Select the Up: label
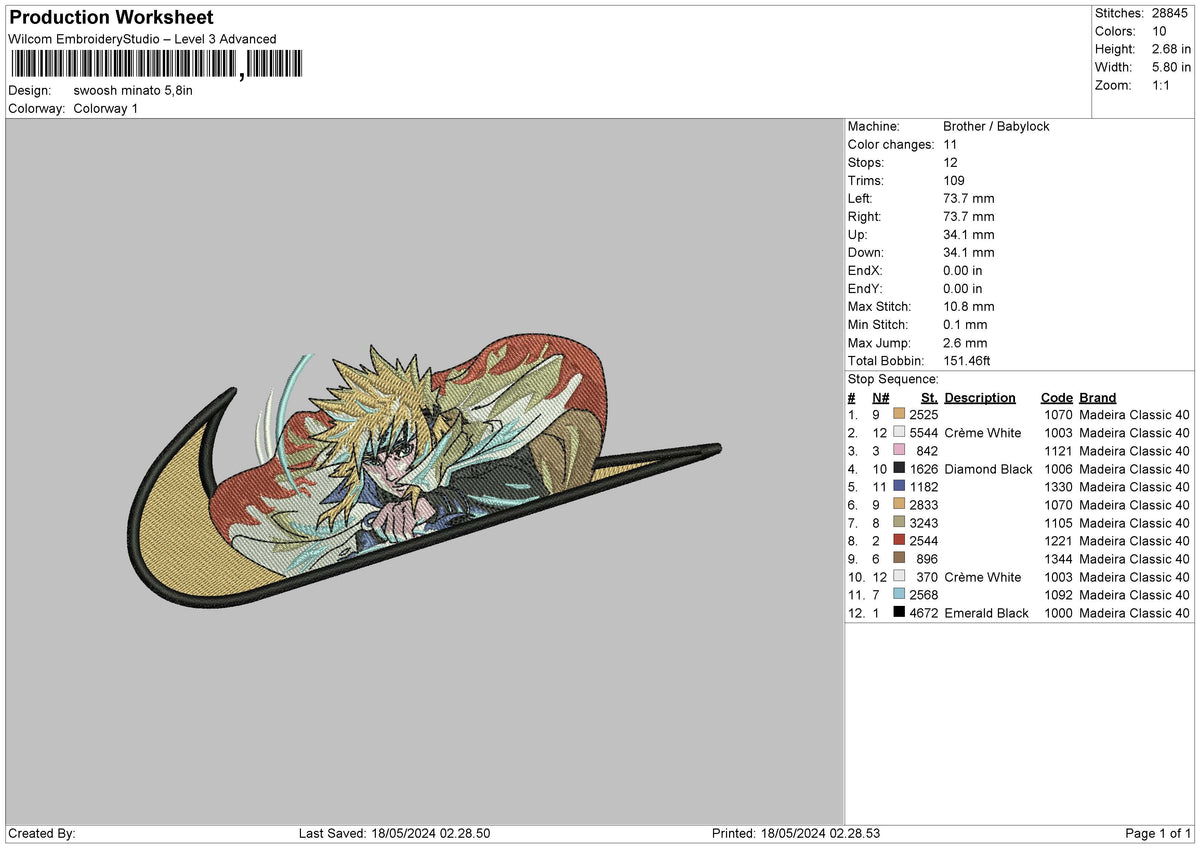 click(x=858, y=235)
